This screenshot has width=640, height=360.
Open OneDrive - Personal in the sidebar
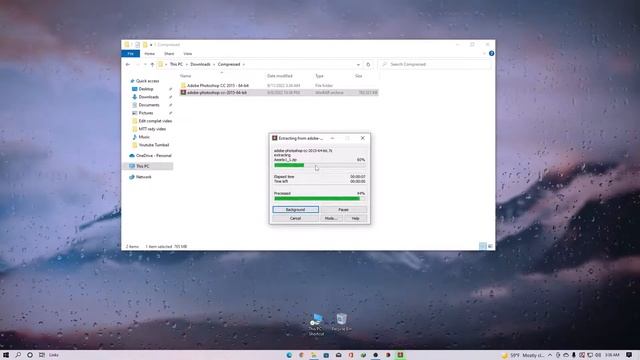153,156
